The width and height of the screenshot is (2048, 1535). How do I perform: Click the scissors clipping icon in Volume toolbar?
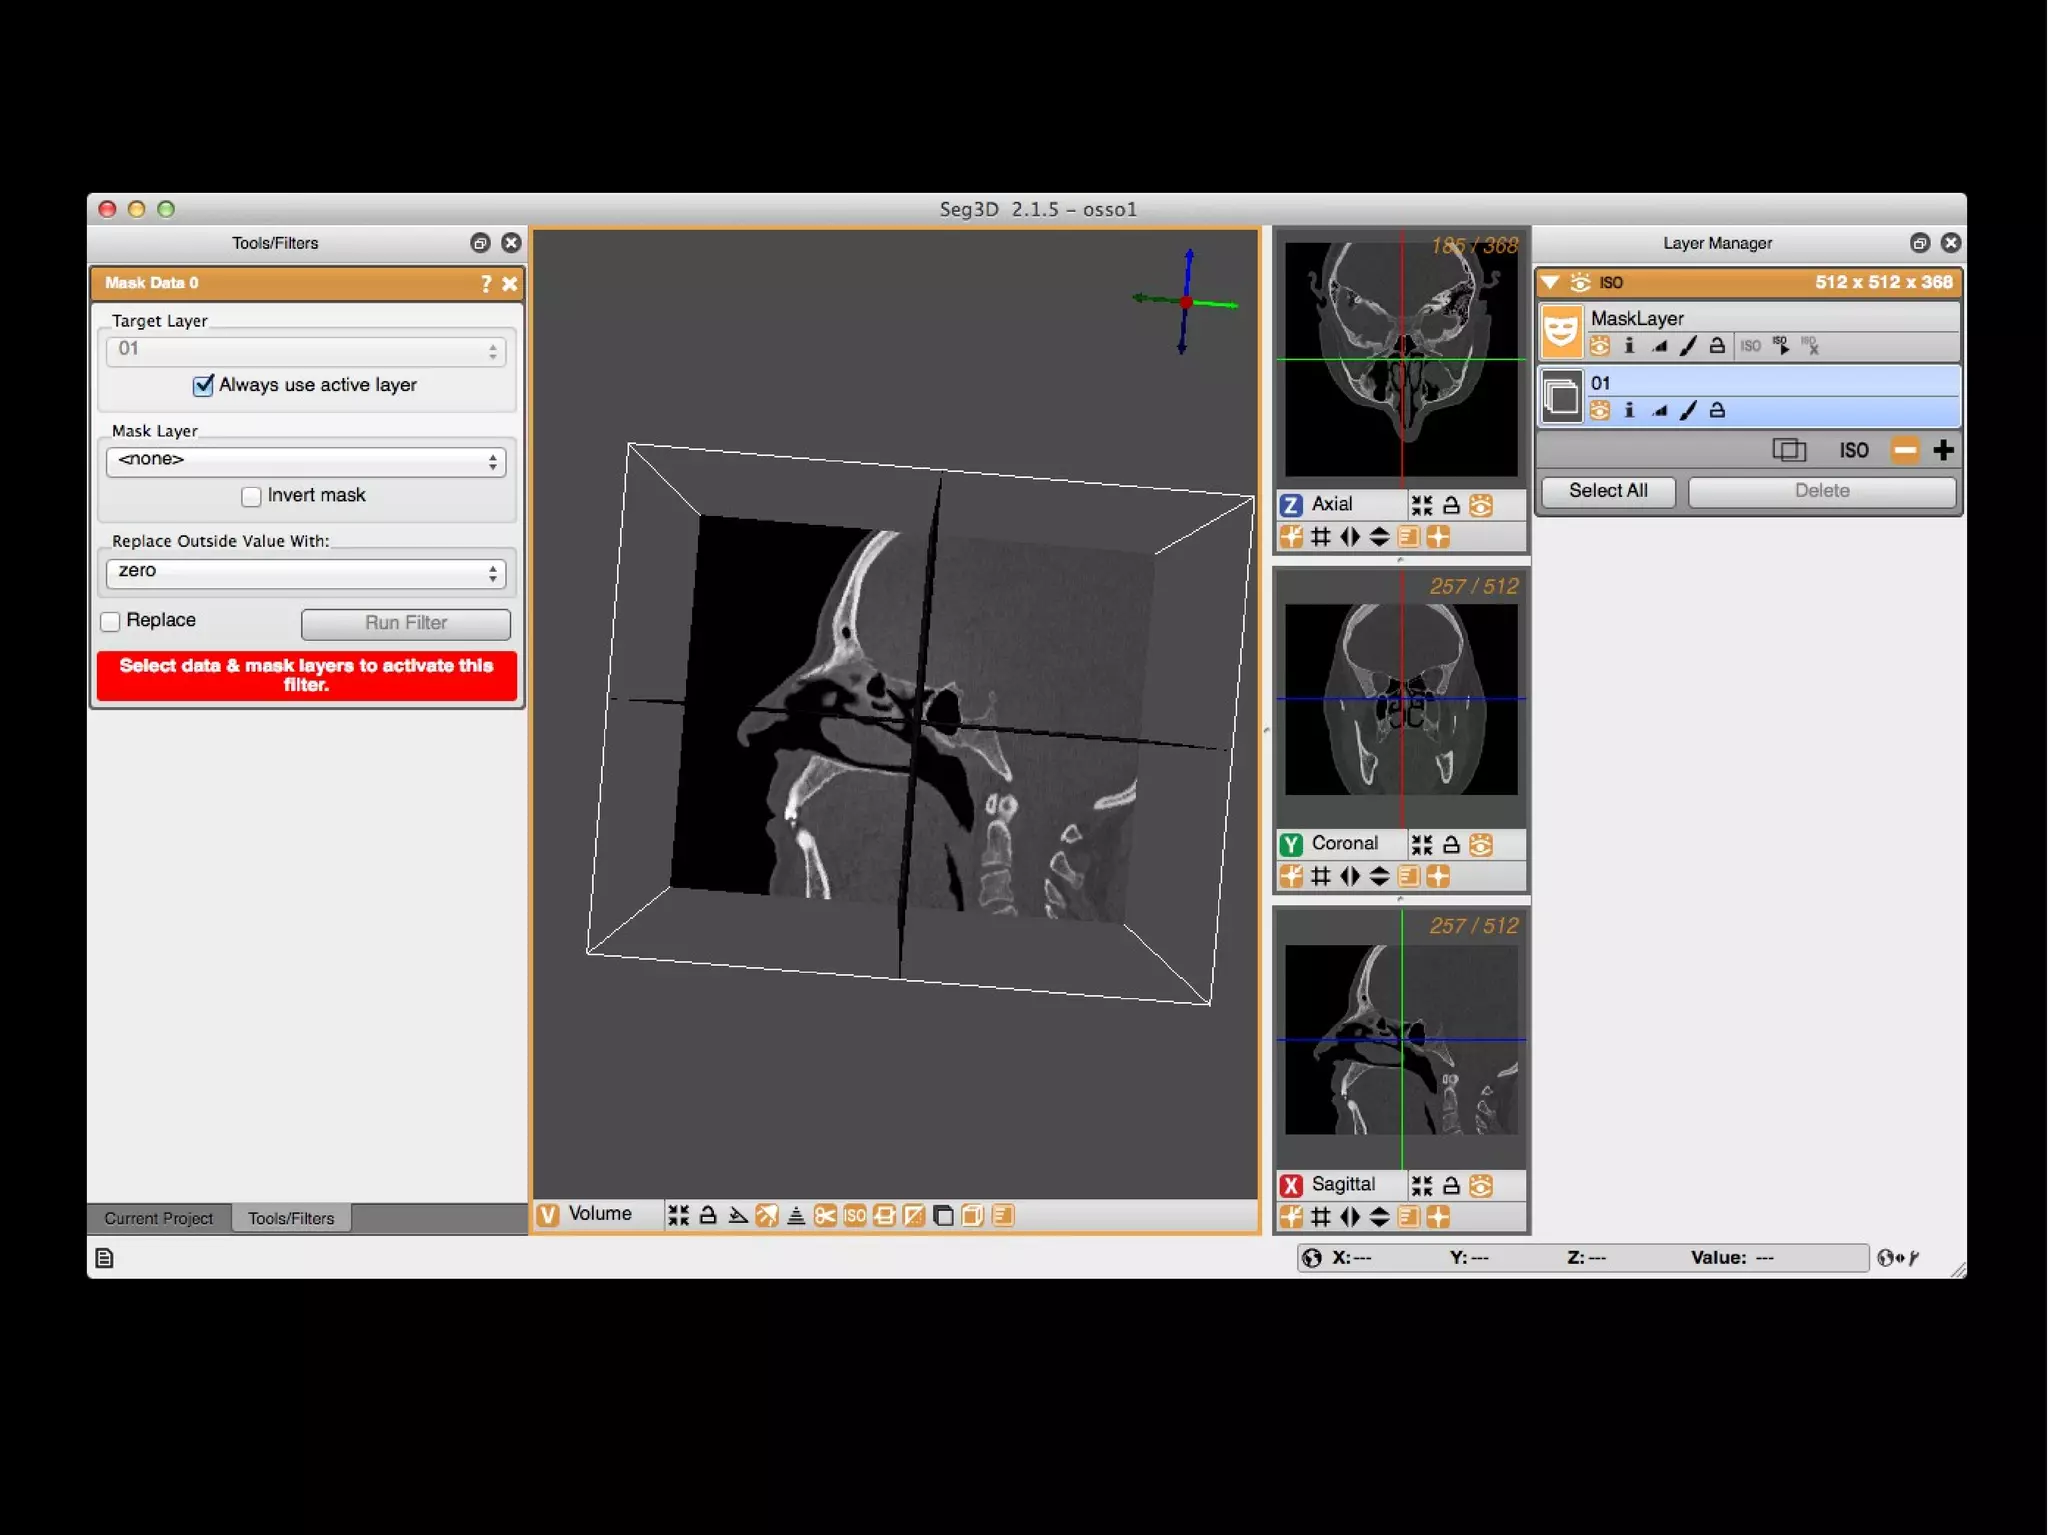[x=825, y=1215]
